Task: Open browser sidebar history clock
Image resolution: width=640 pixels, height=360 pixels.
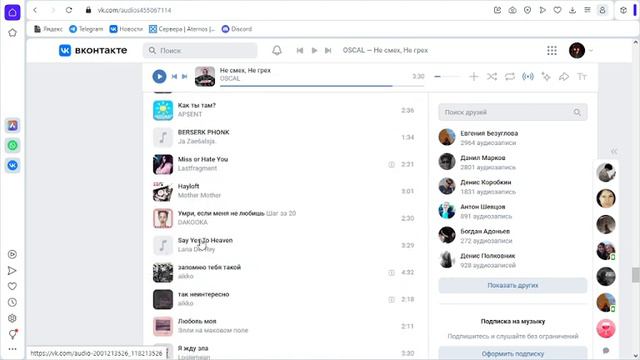Action: point(12,302)
